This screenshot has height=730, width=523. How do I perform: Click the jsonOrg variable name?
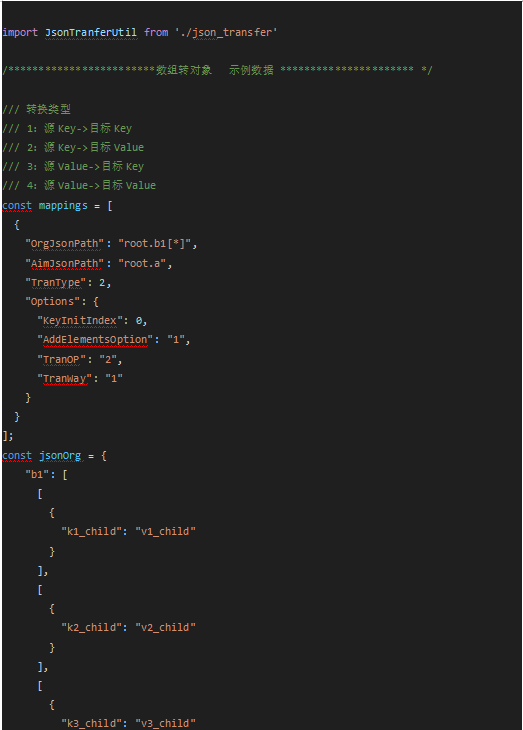pos(60,455)
